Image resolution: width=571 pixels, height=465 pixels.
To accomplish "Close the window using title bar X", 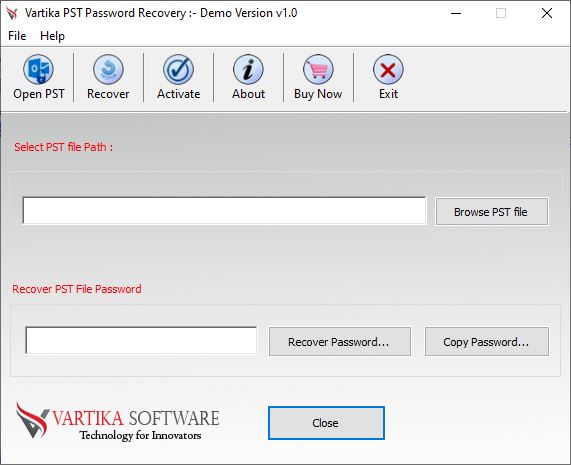I will coord(547,13).
